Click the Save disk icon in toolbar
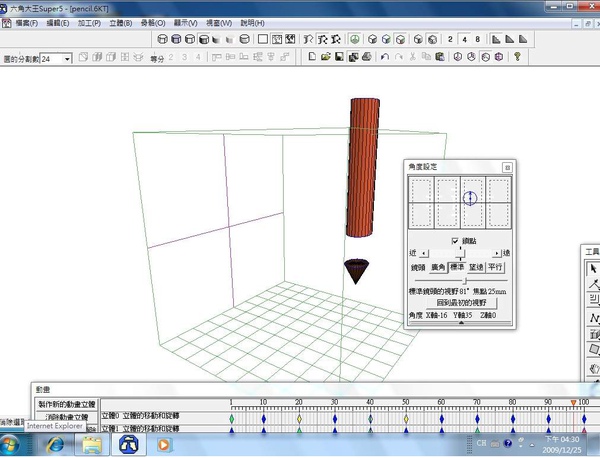Viewport: 600px width, 458px height. click(x=339, y=57)
